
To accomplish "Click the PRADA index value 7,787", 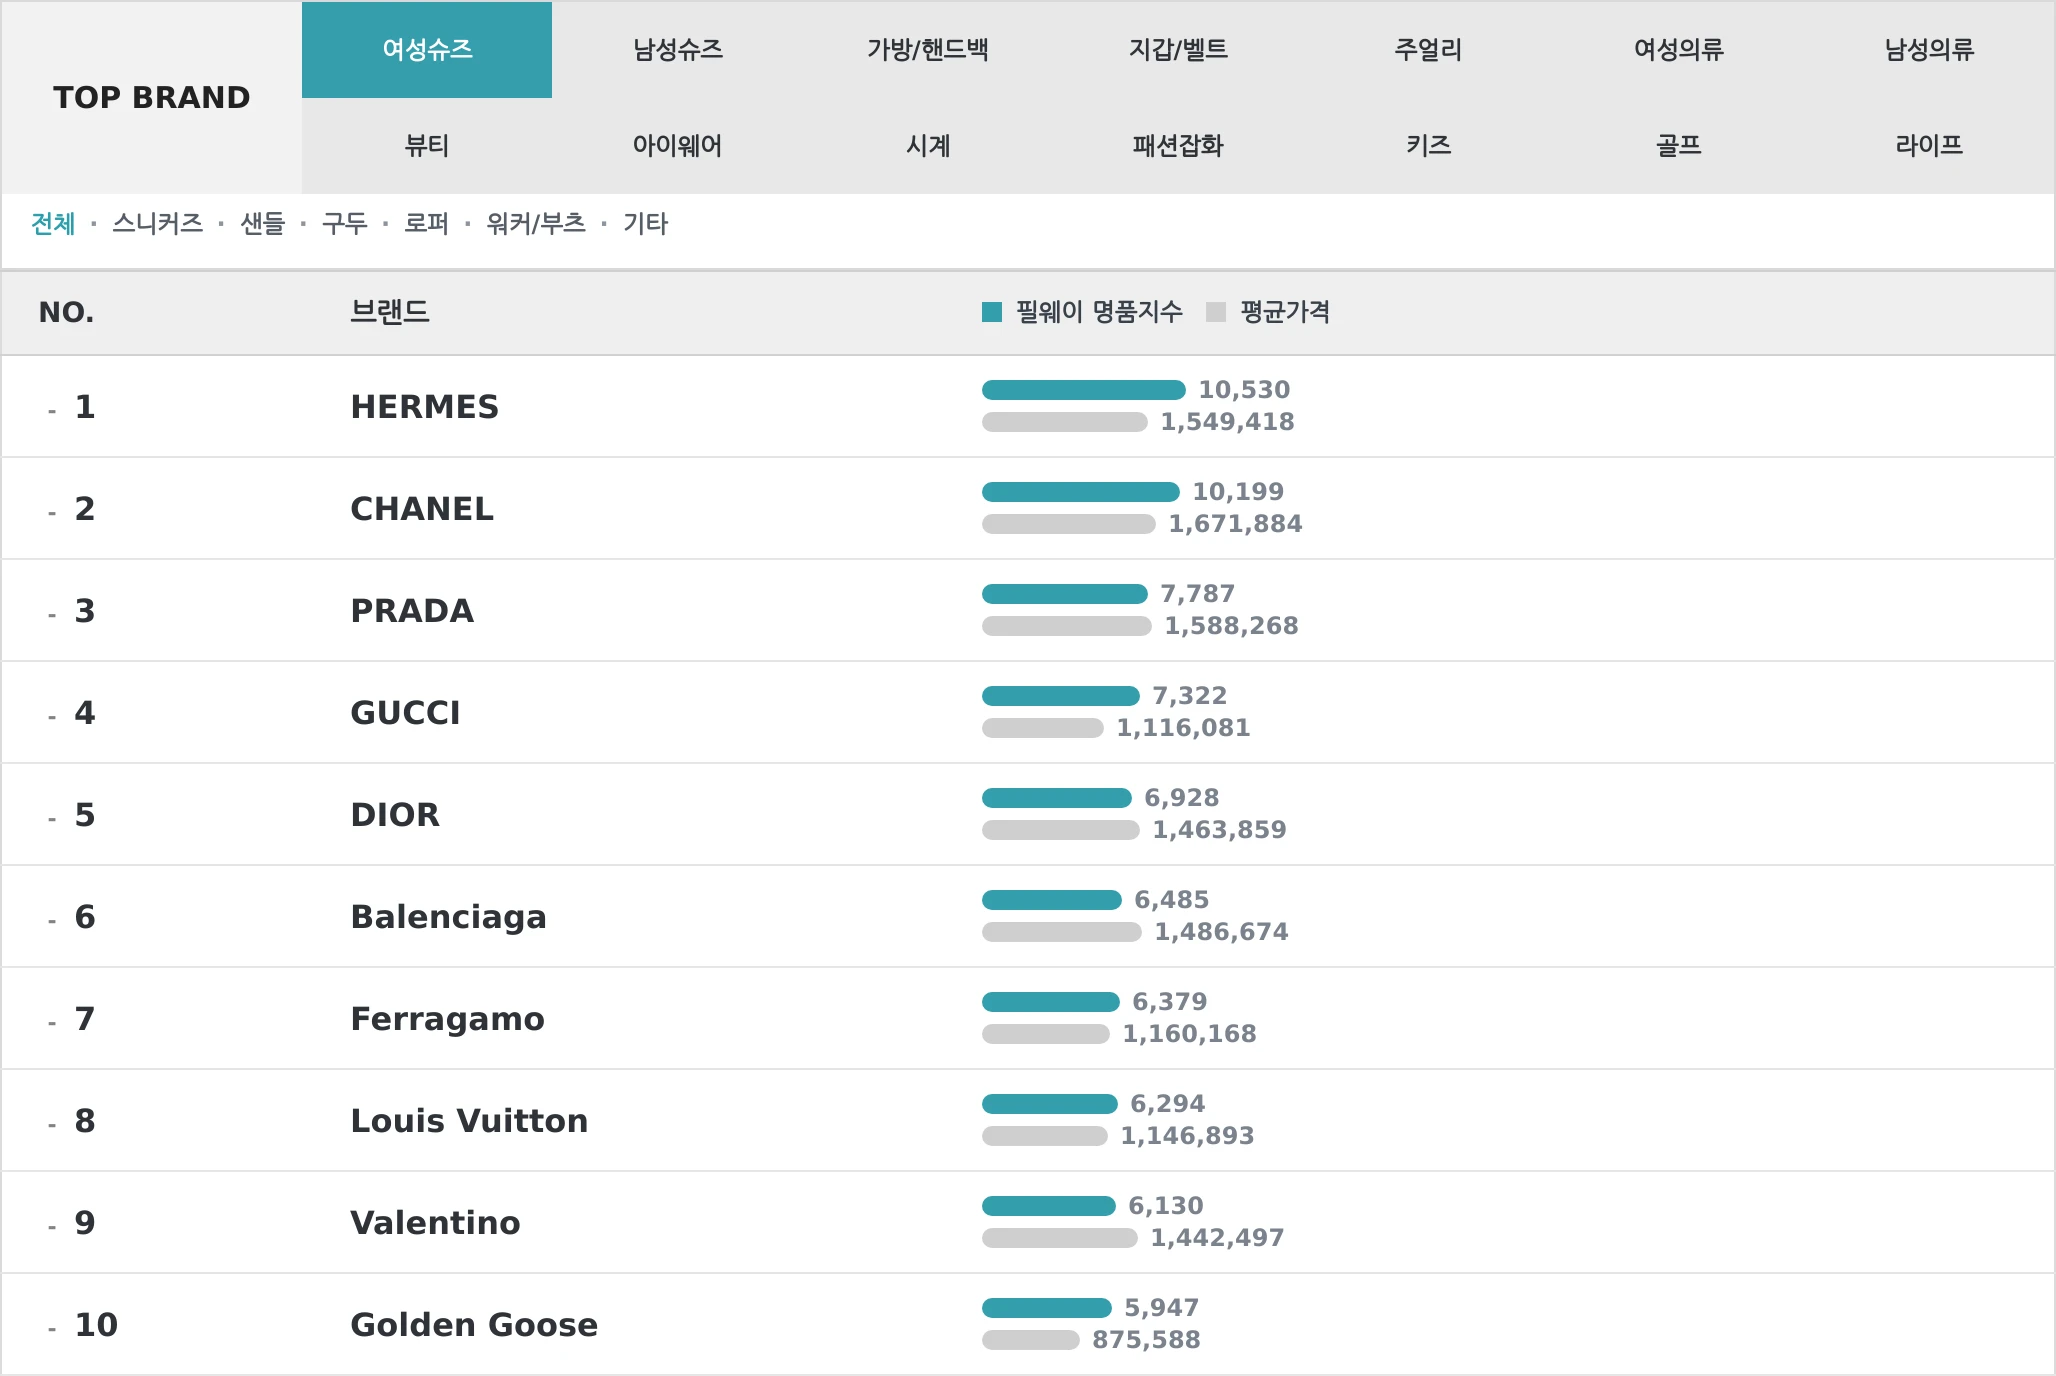I will click(x=1197, y=594).
